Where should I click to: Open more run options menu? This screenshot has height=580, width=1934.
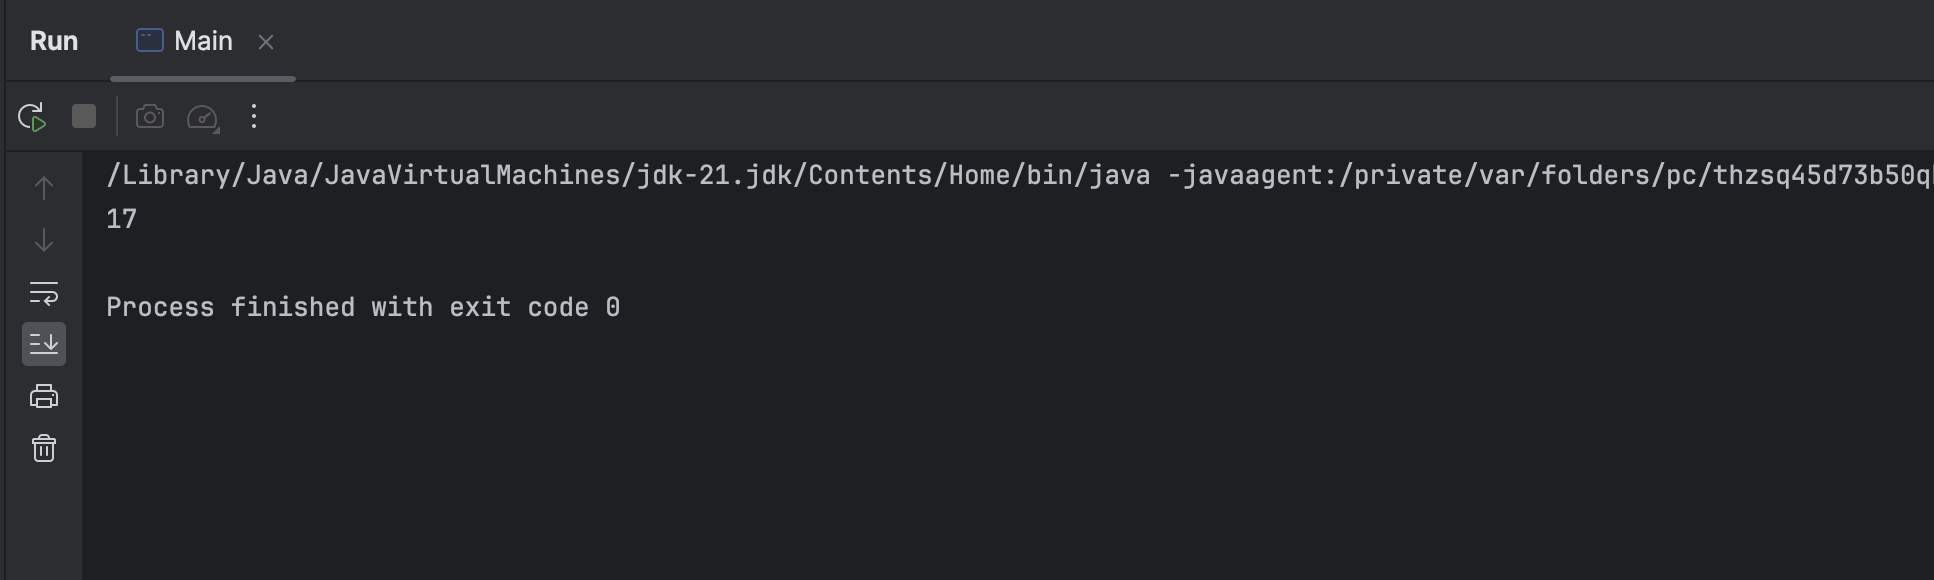[254, 117]
